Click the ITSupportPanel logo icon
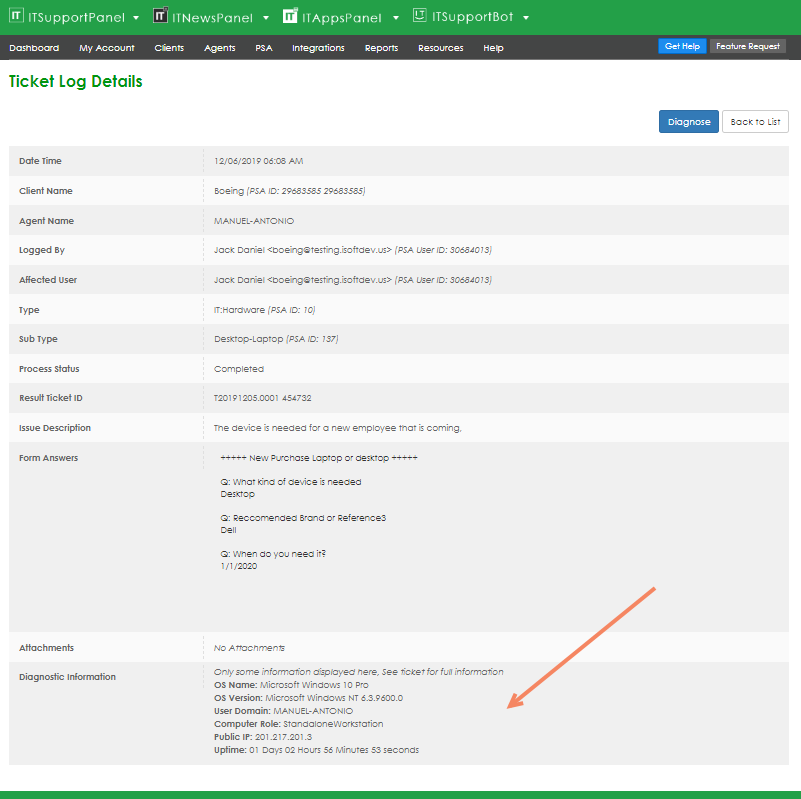 [16, 16]
